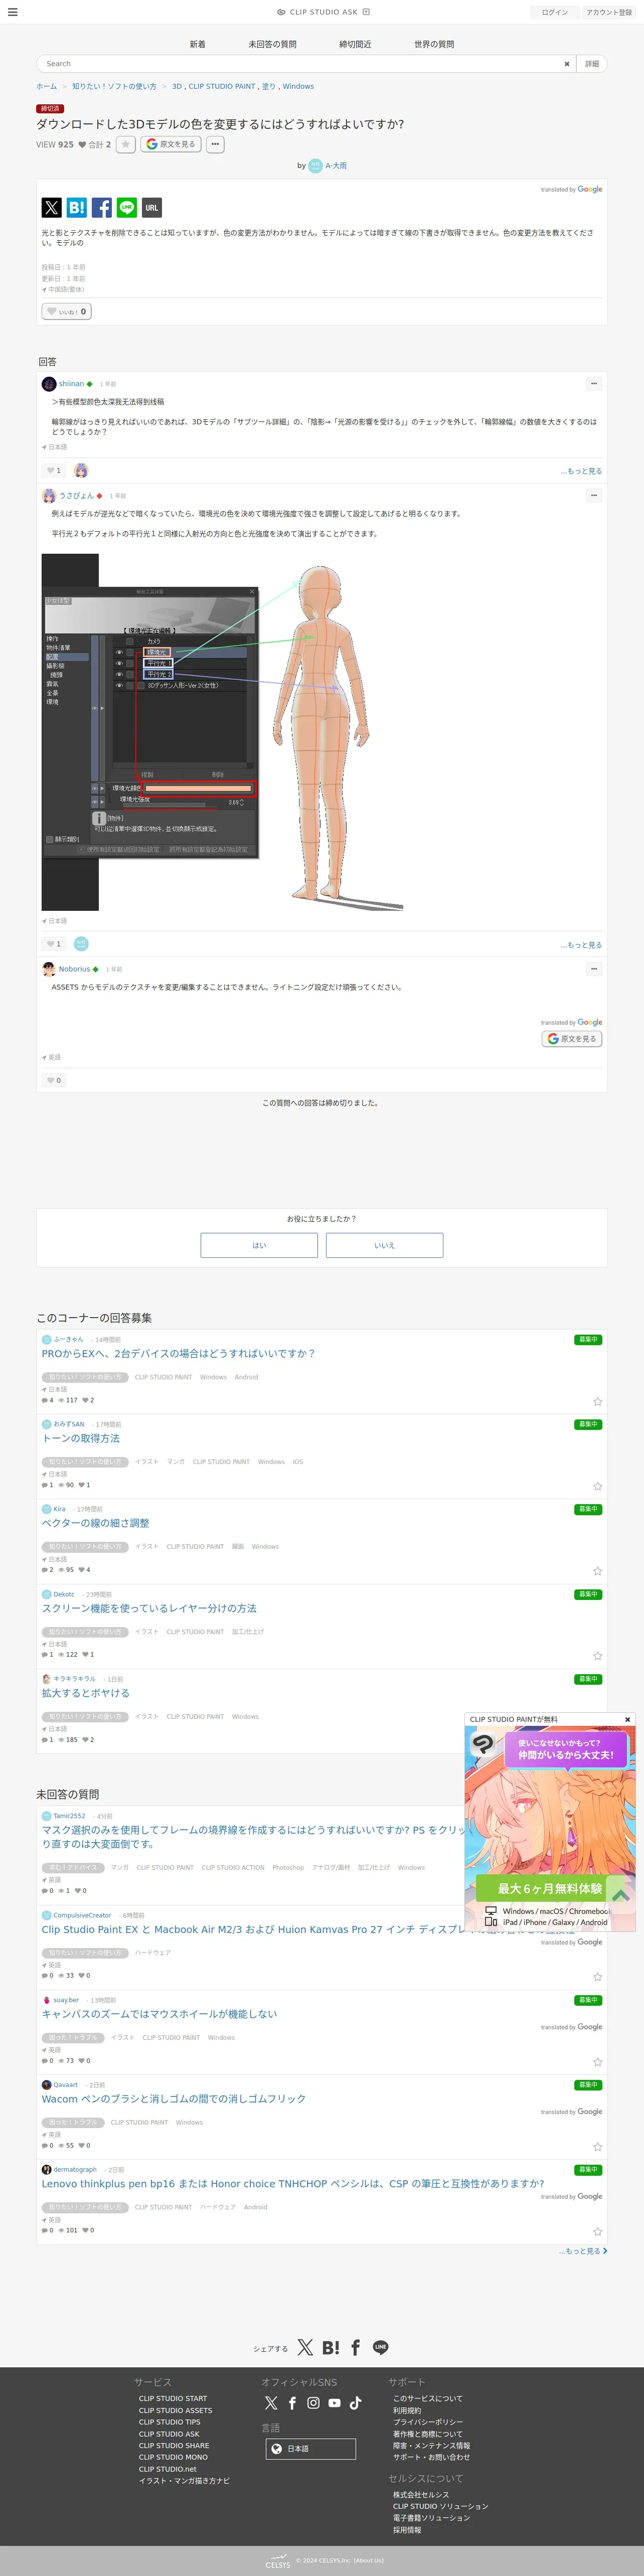Favorite the question with the star button

(x=125, y=144)
